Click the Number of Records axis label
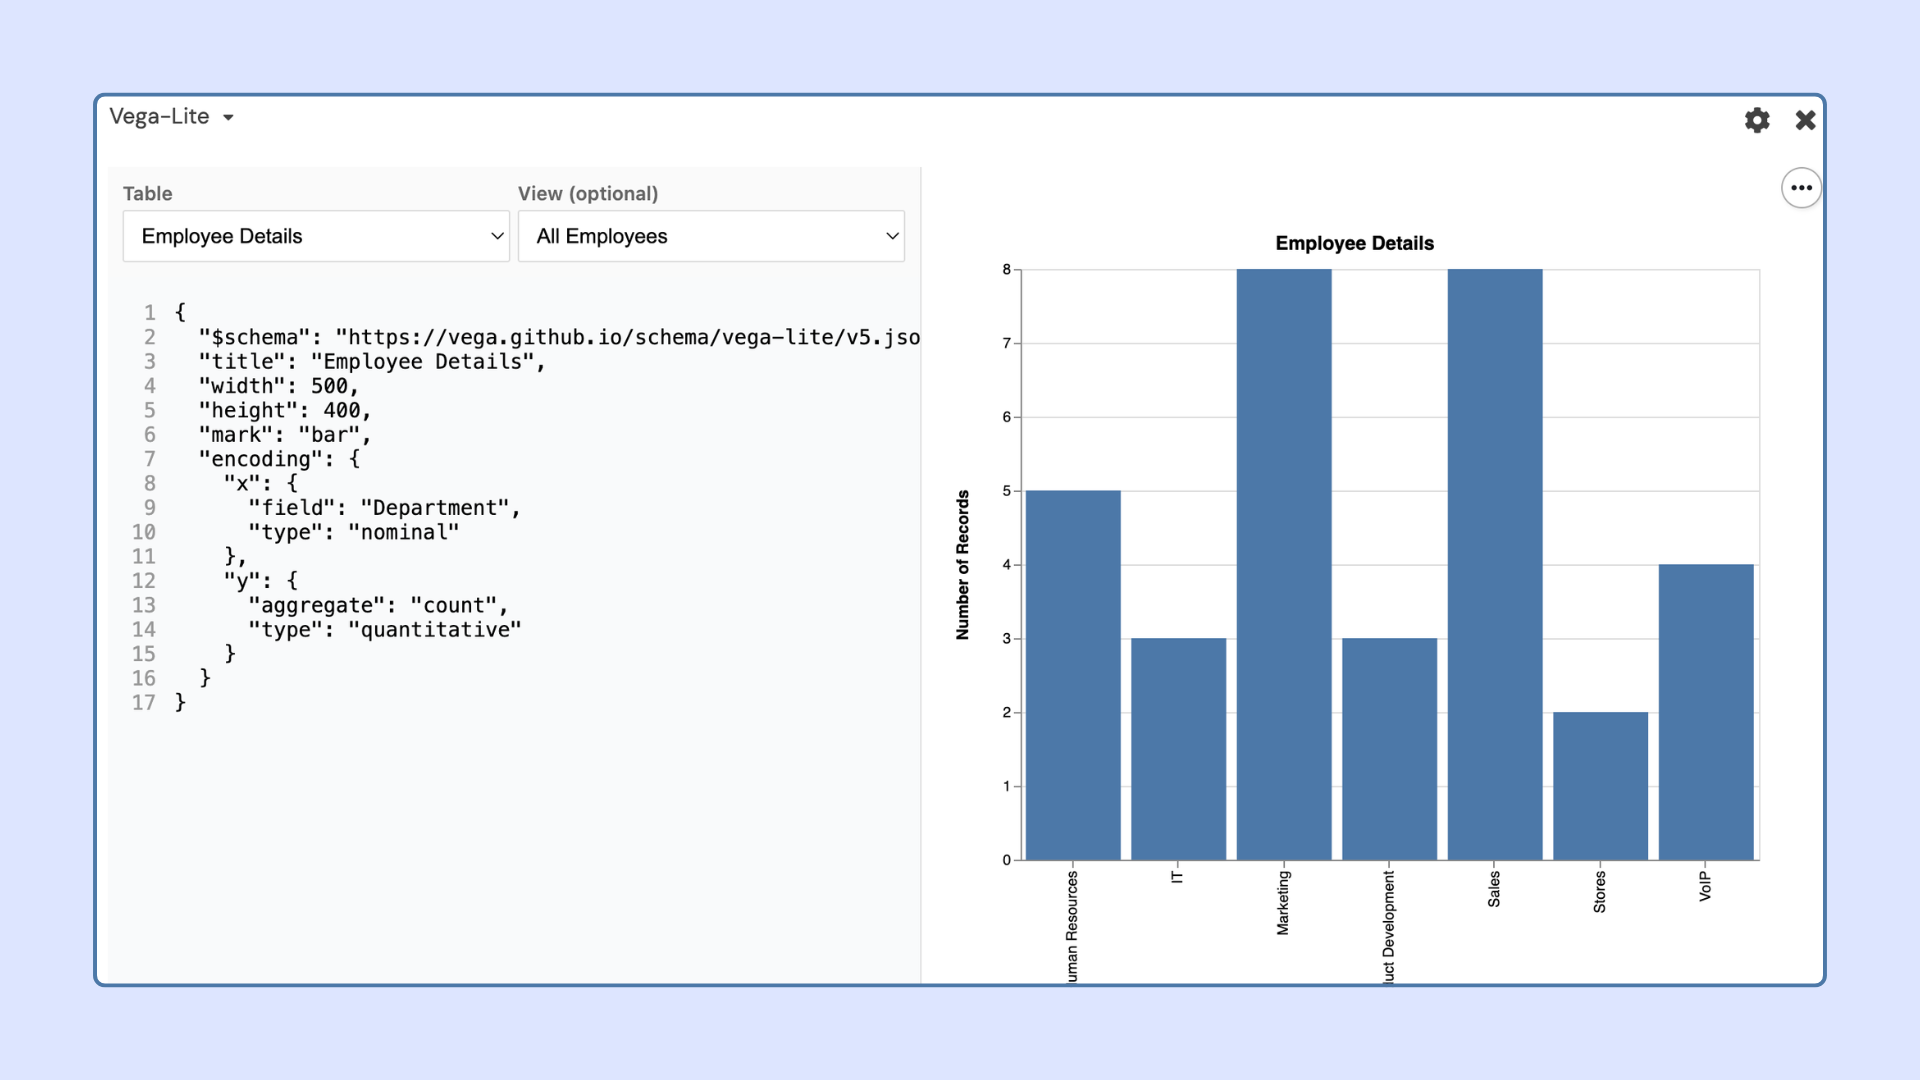The image size is (1920, 1080). [x=963, y=565]
